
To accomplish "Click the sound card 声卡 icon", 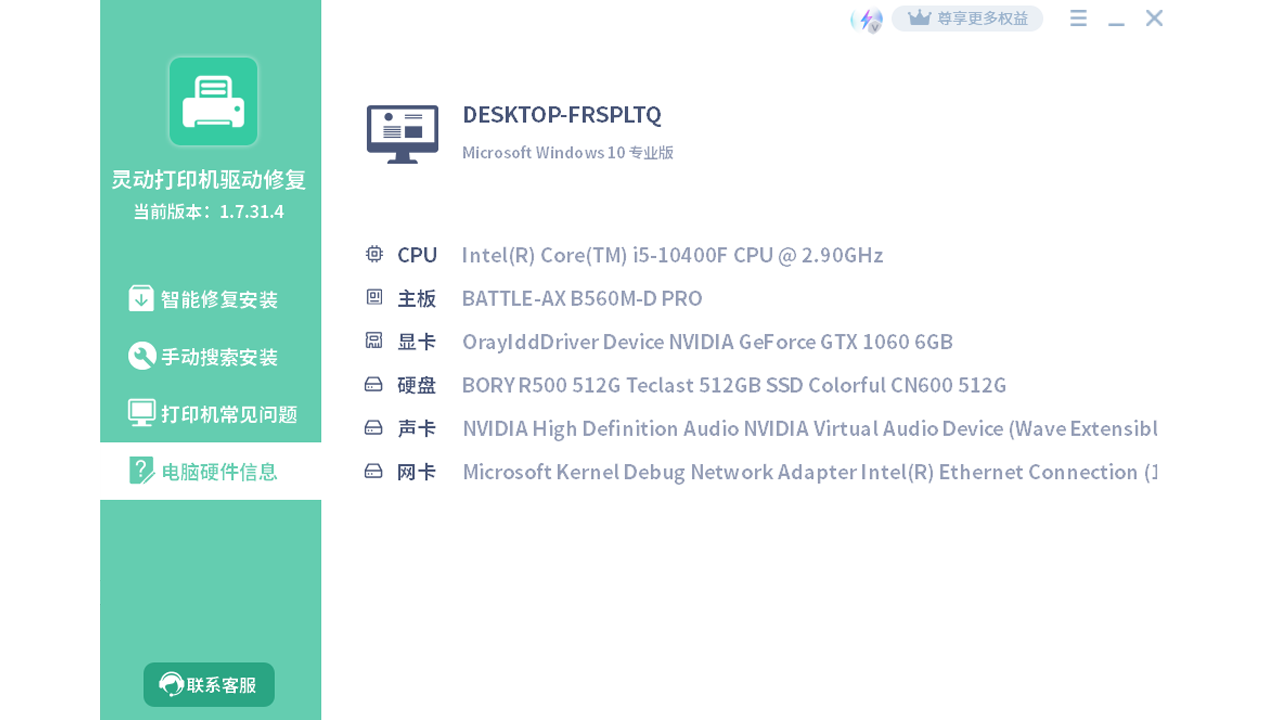I will click(374, 428).
